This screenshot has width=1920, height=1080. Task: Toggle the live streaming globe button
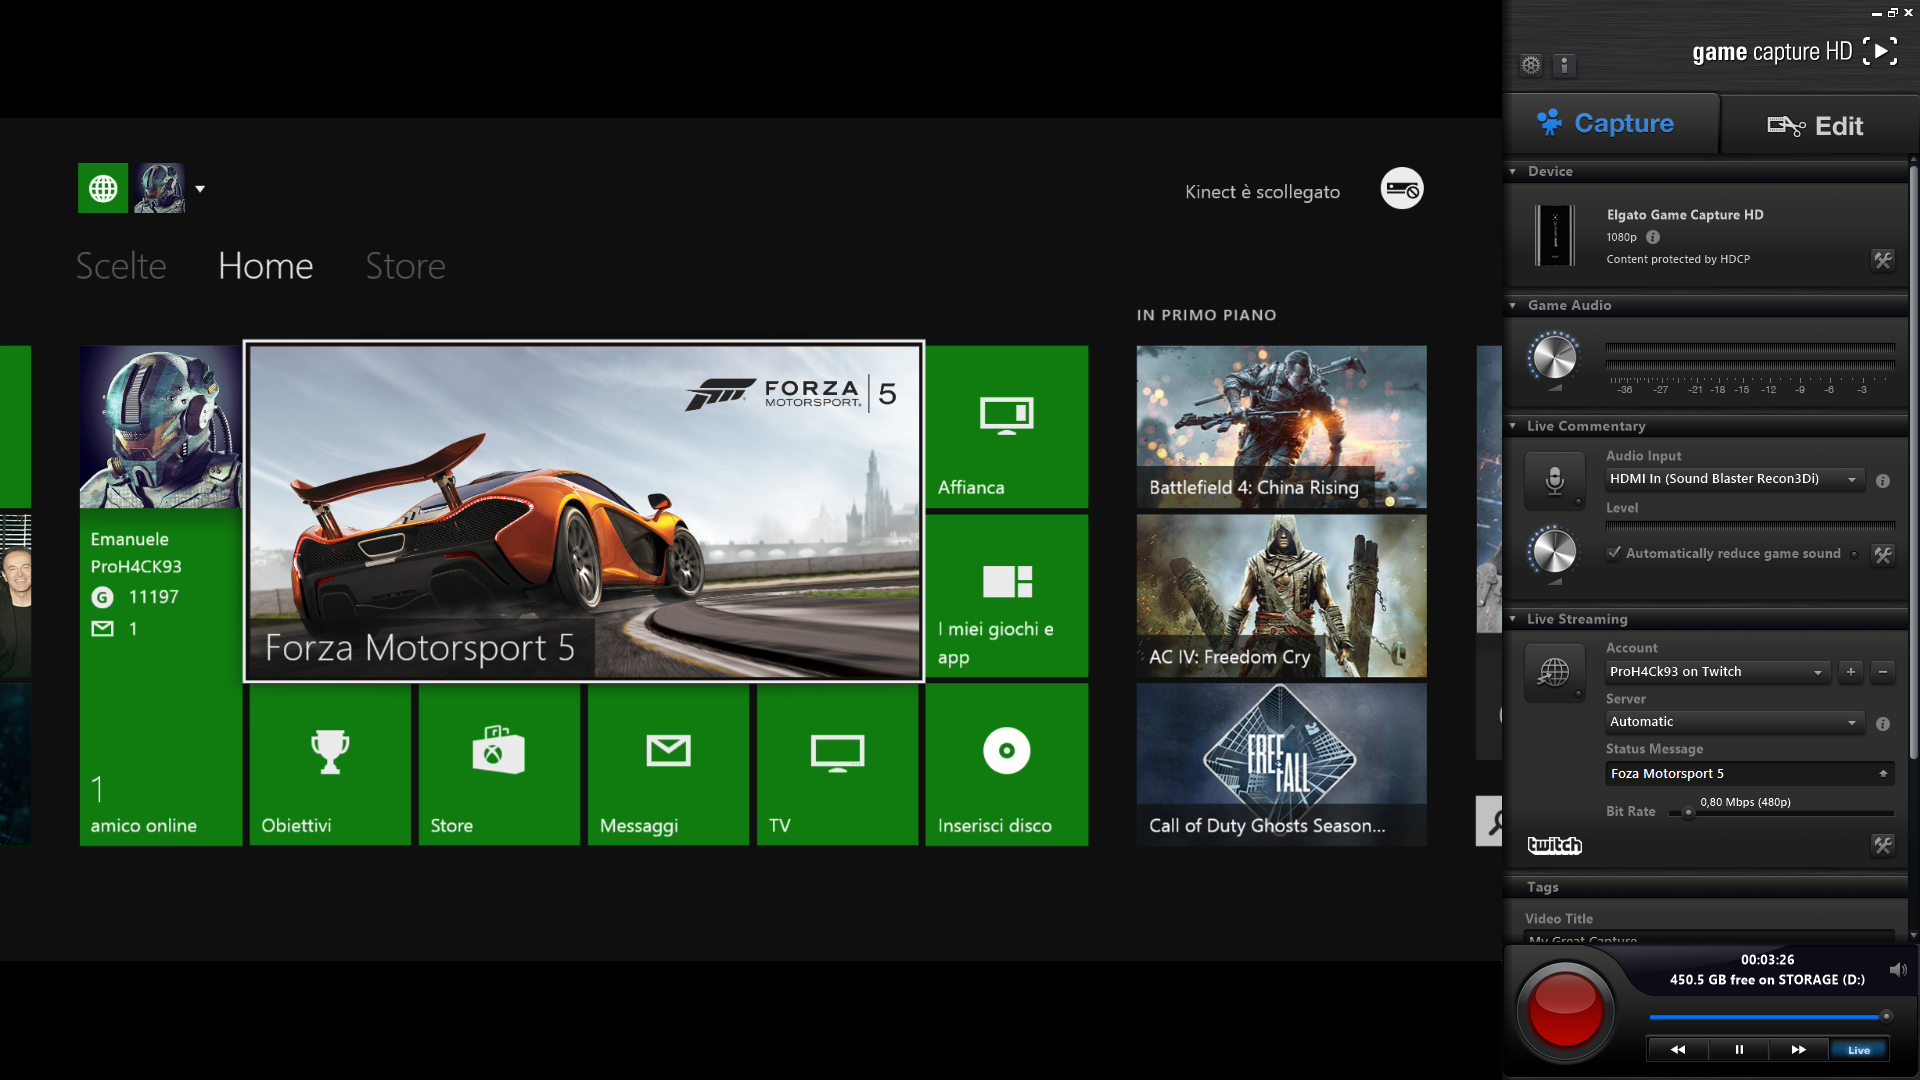click(1554, 673)
